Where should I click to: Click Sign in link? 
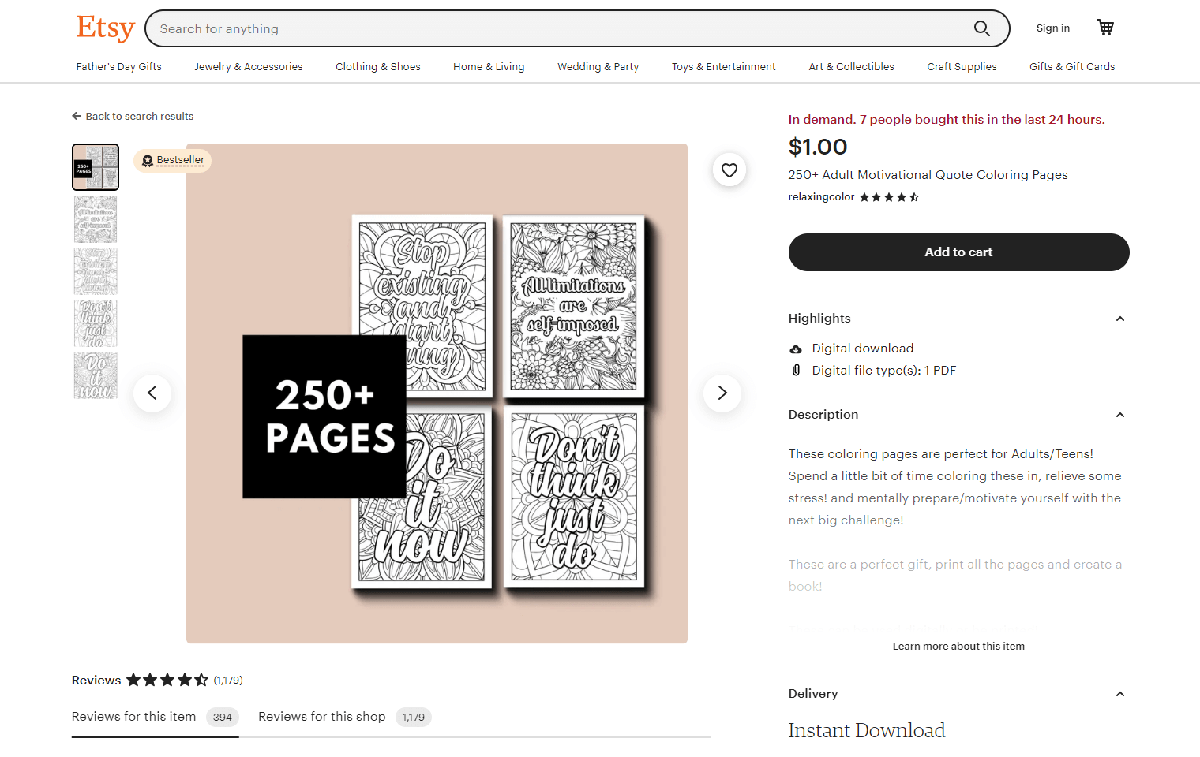click(x=1052, y=29)
